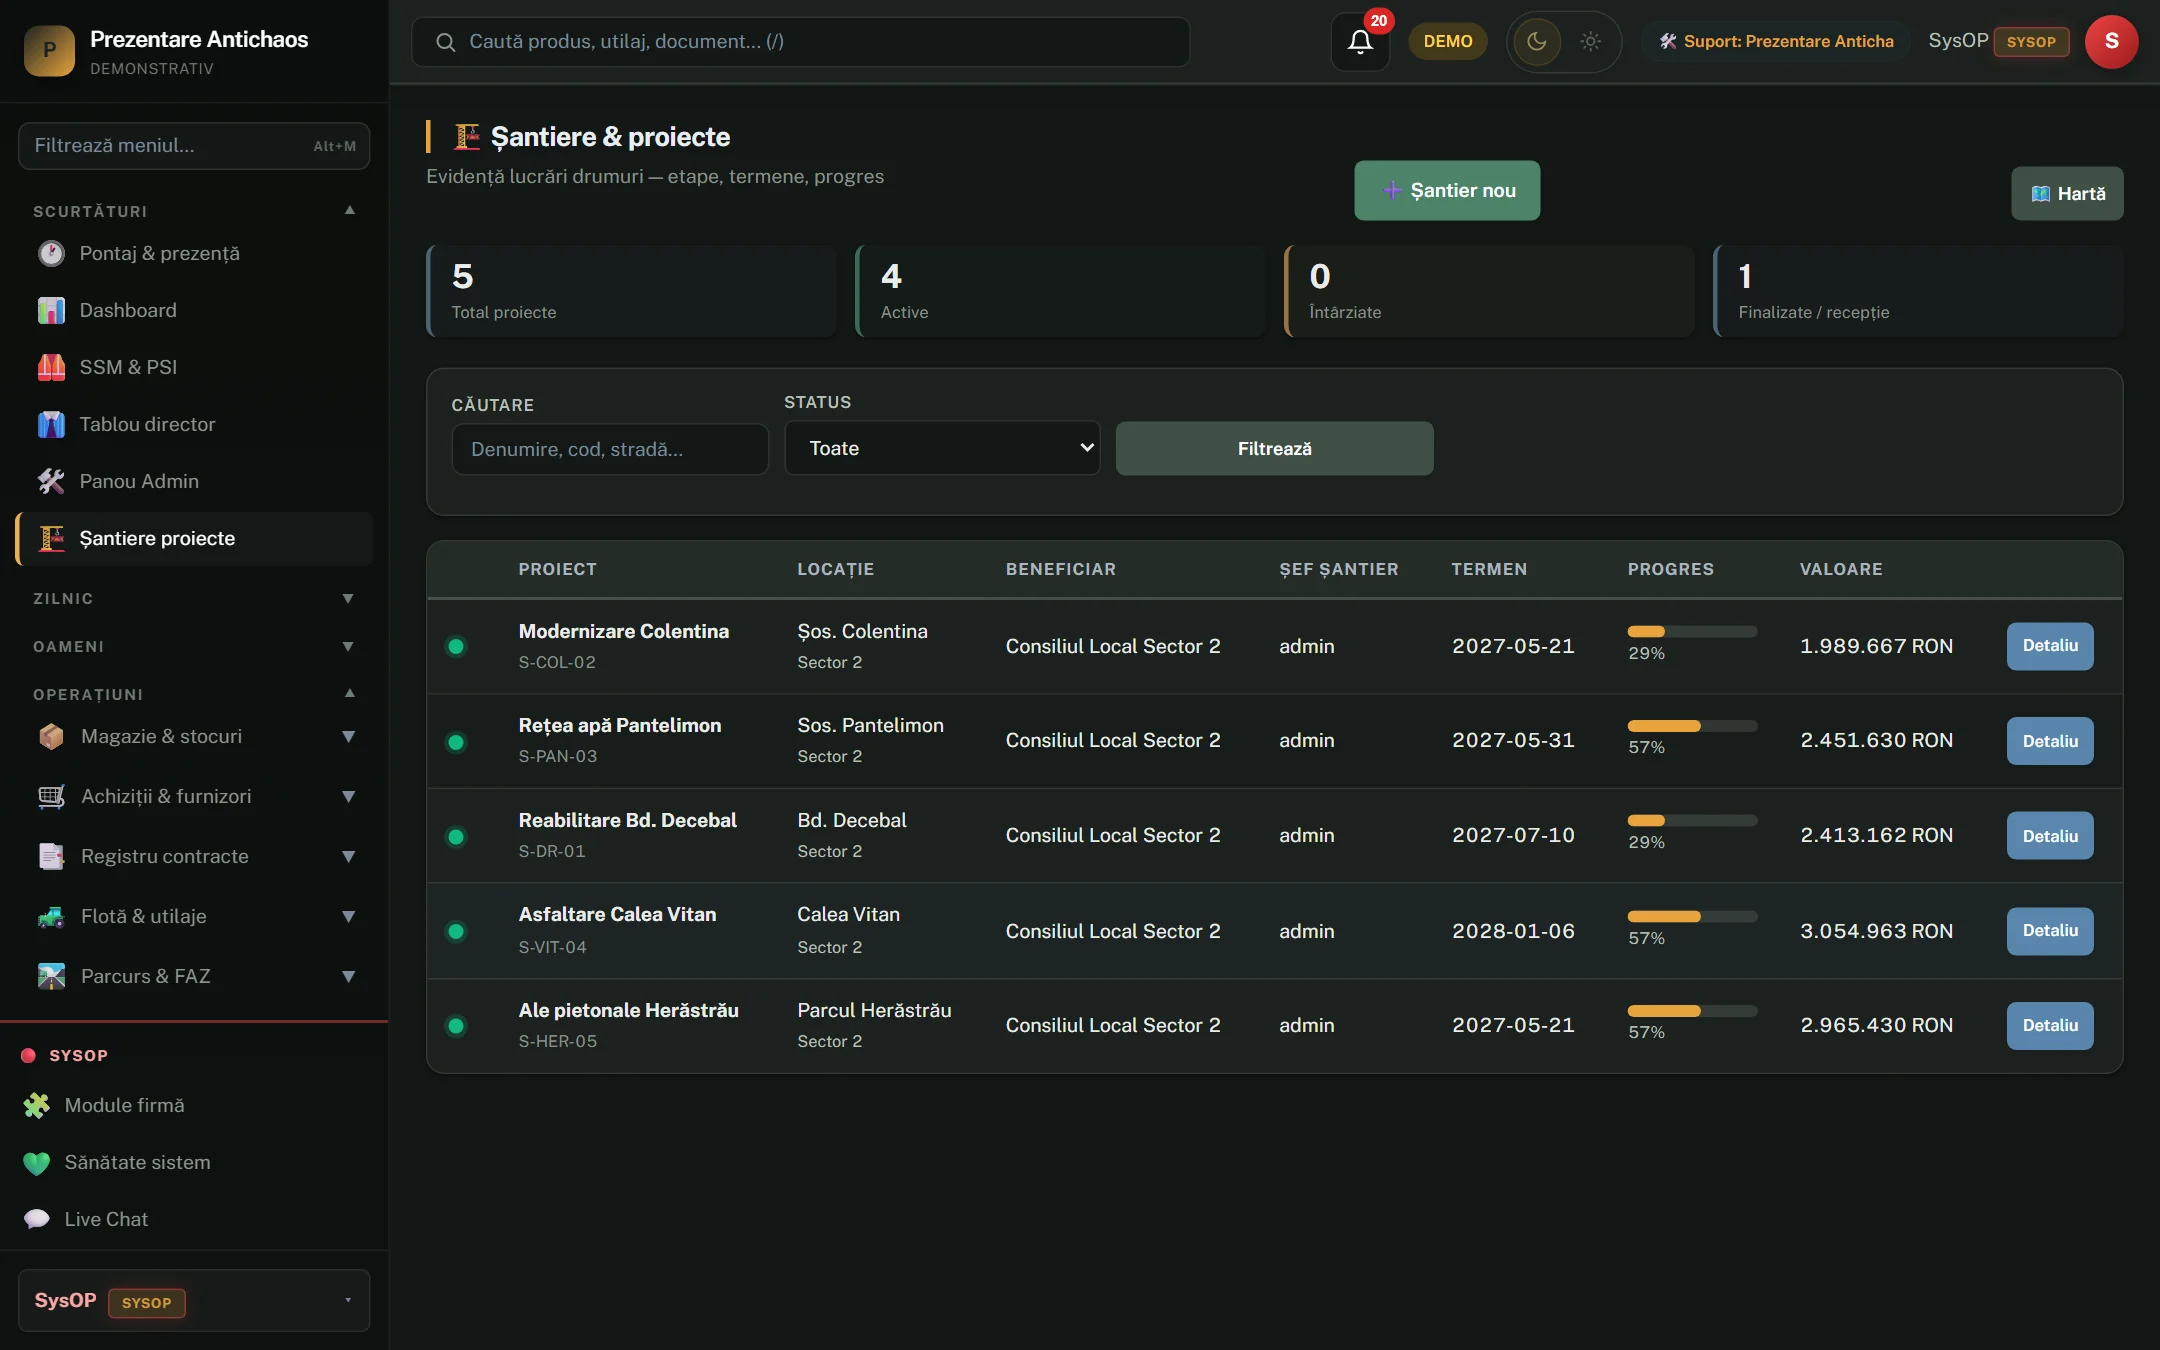
Task: Click the Parcurs & FAZ road icon
Action: (51, 977)
